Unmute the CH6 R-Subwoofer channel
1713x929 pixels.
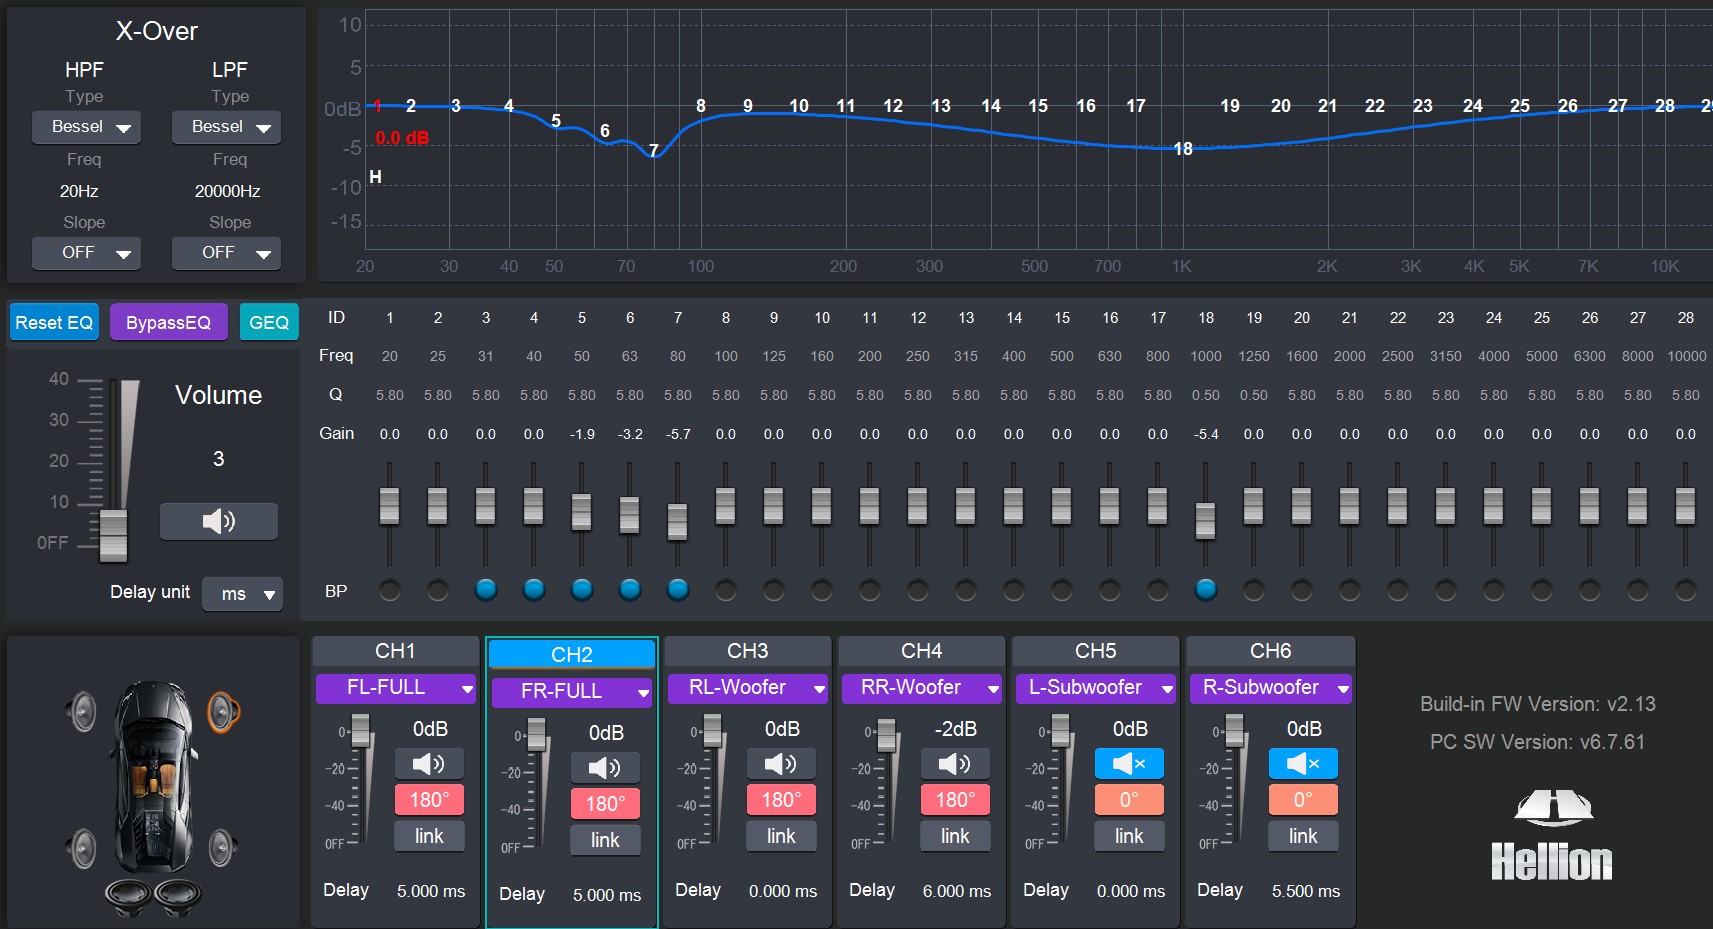tap(1303, 764)
